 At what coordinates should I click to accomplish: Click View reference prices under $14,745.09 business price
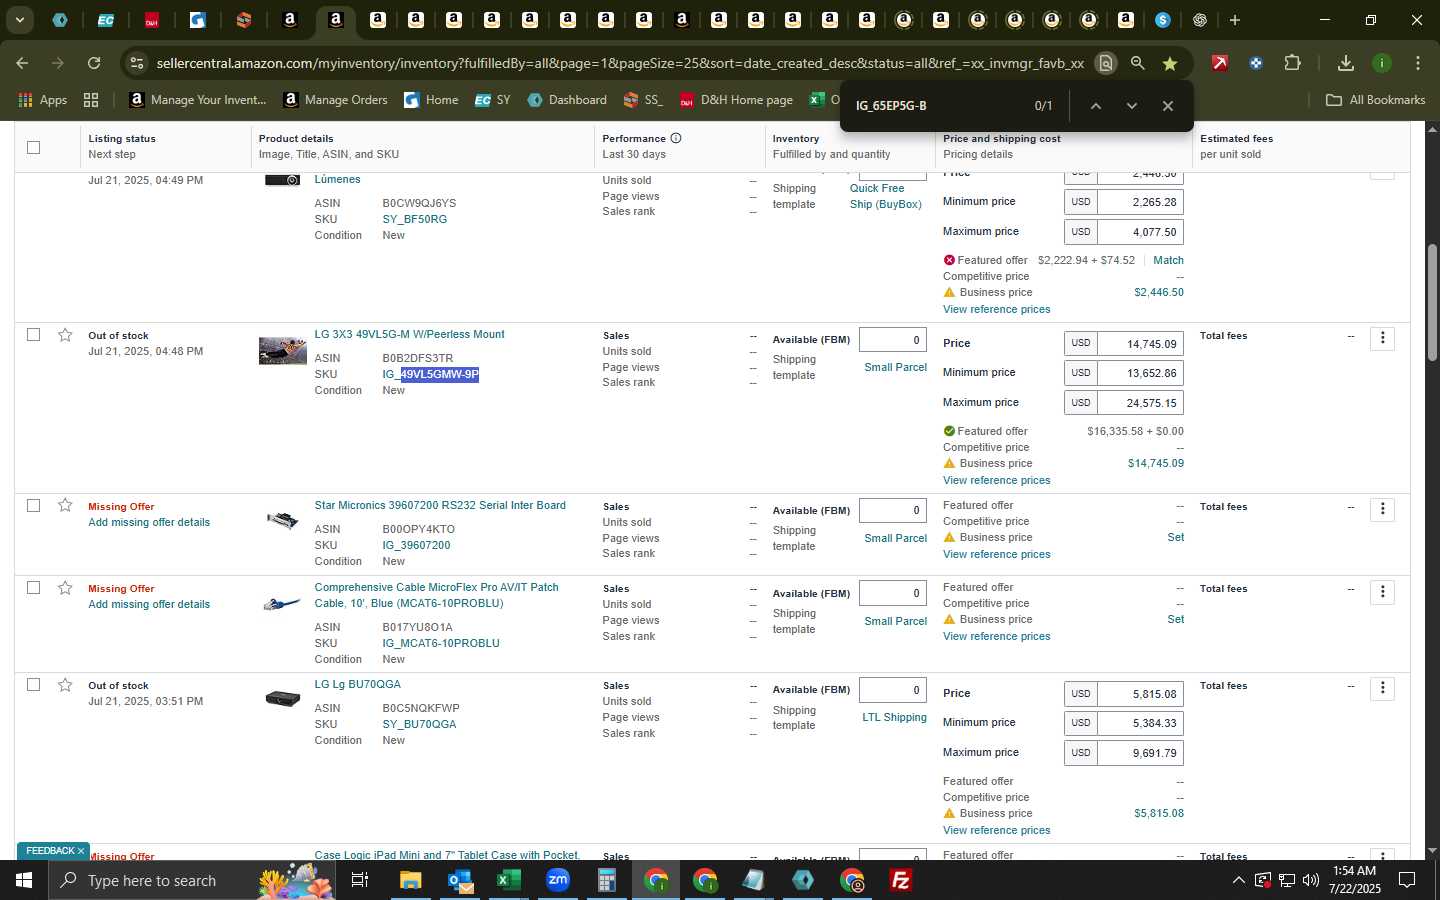tap(996, 480)
